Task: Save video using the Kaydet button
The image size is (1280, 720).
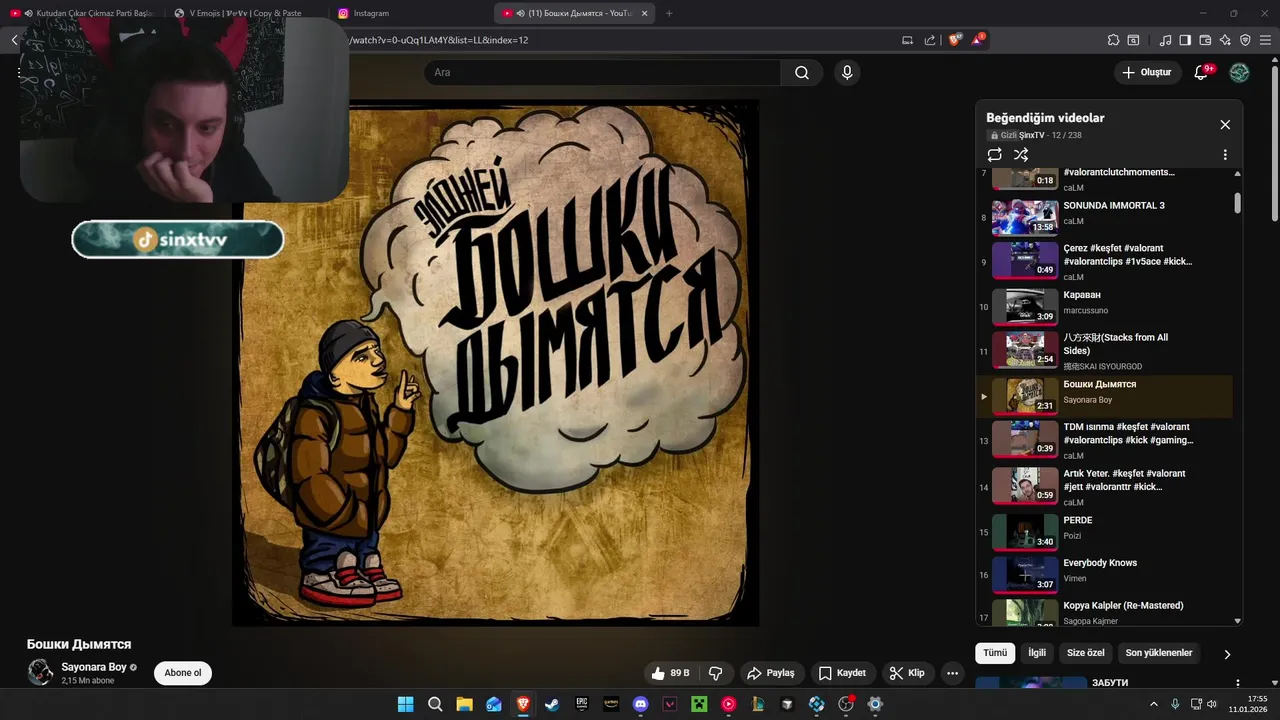Action: pos(842,673)
